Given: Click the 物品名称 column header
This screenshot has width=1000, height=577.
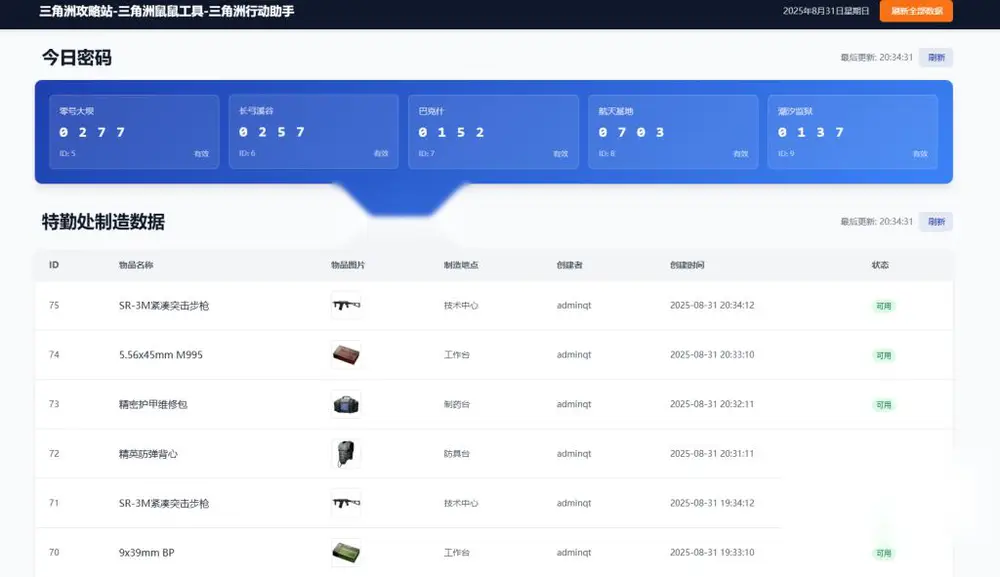Looking at the screenshot, I should tap(136, 265).
